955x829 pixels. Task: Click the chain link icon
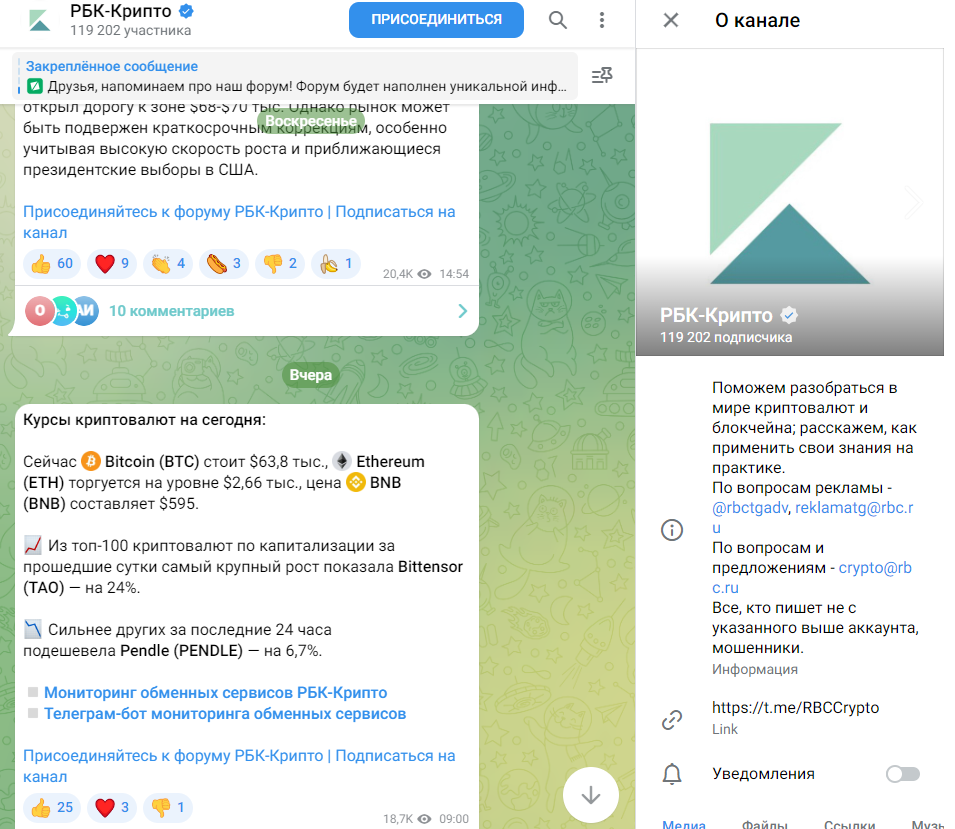pyautogui.click(x=672, y=720)
